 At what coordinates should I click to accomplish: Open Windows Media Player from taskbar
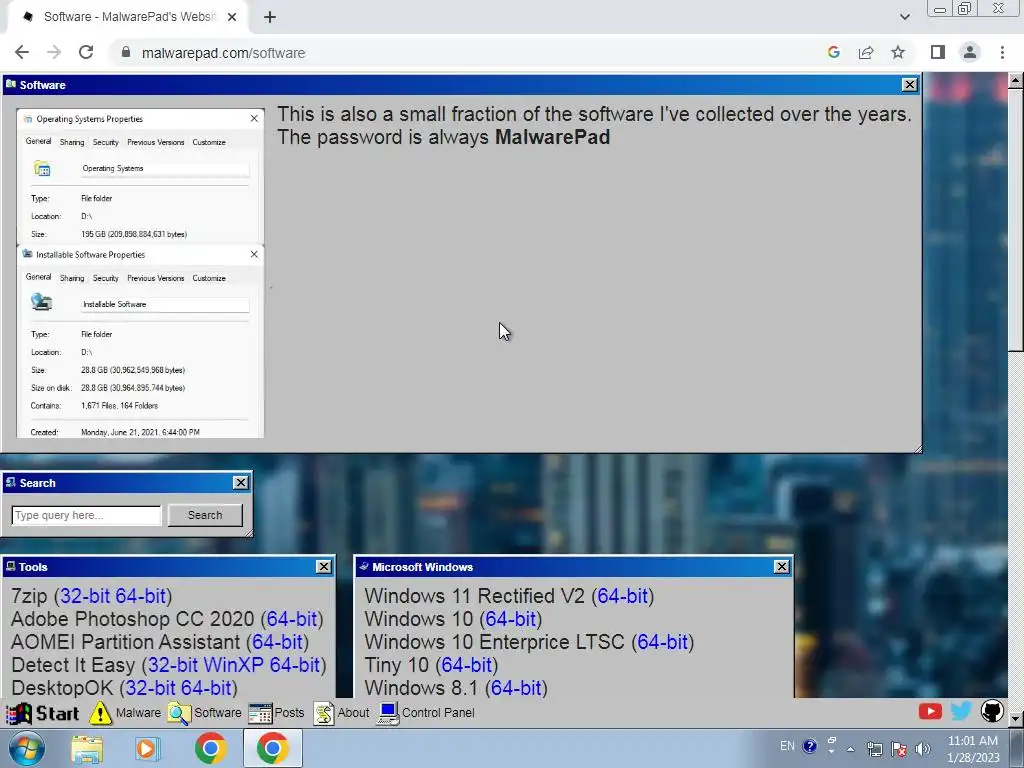point(148,749)
